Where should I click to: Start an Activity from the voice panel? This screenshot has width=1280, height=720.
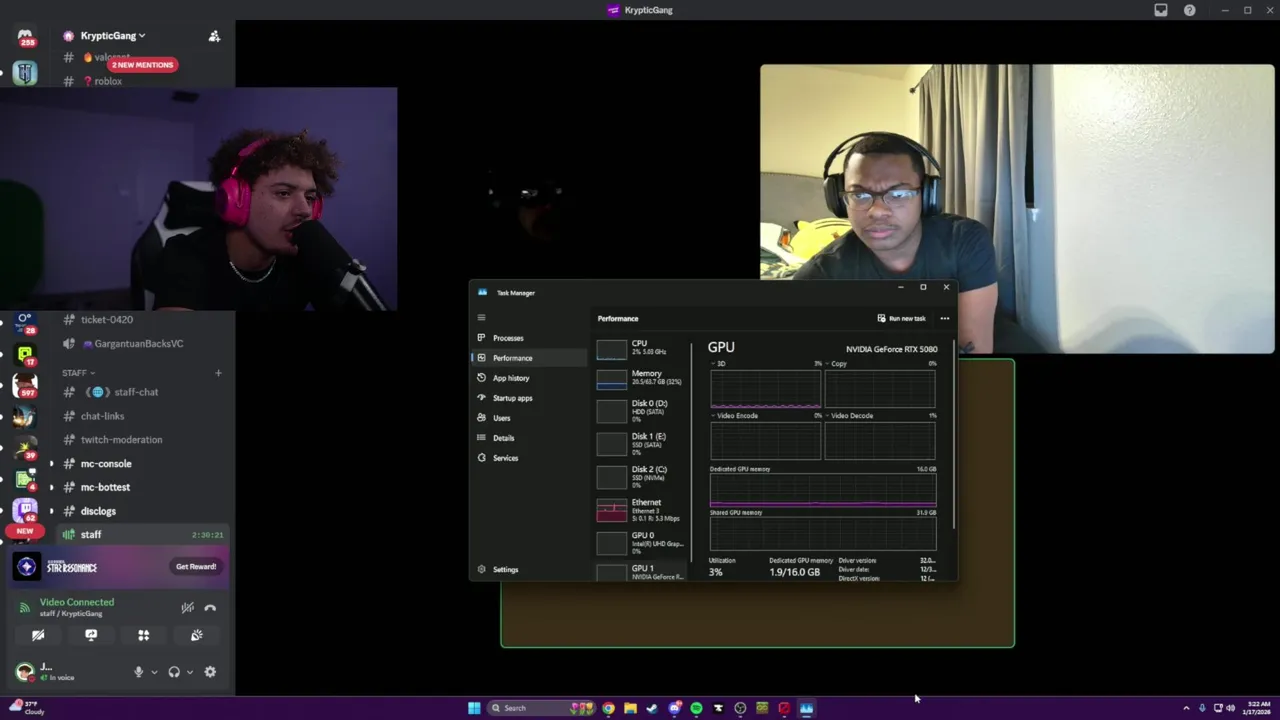(143, 635)
